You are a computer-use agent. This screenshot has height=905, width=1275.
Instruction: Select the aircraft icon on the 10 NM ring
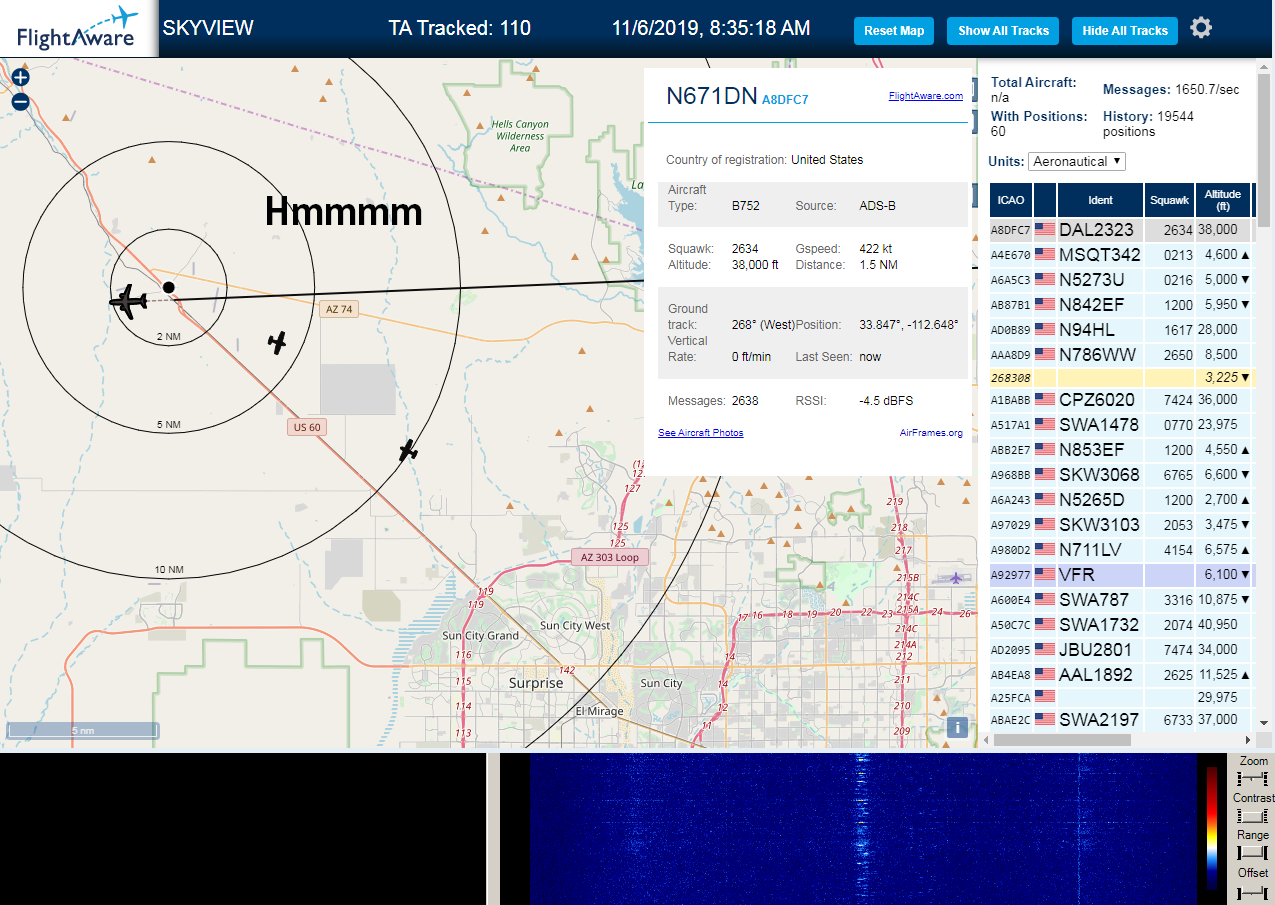[x=407, y=450]
